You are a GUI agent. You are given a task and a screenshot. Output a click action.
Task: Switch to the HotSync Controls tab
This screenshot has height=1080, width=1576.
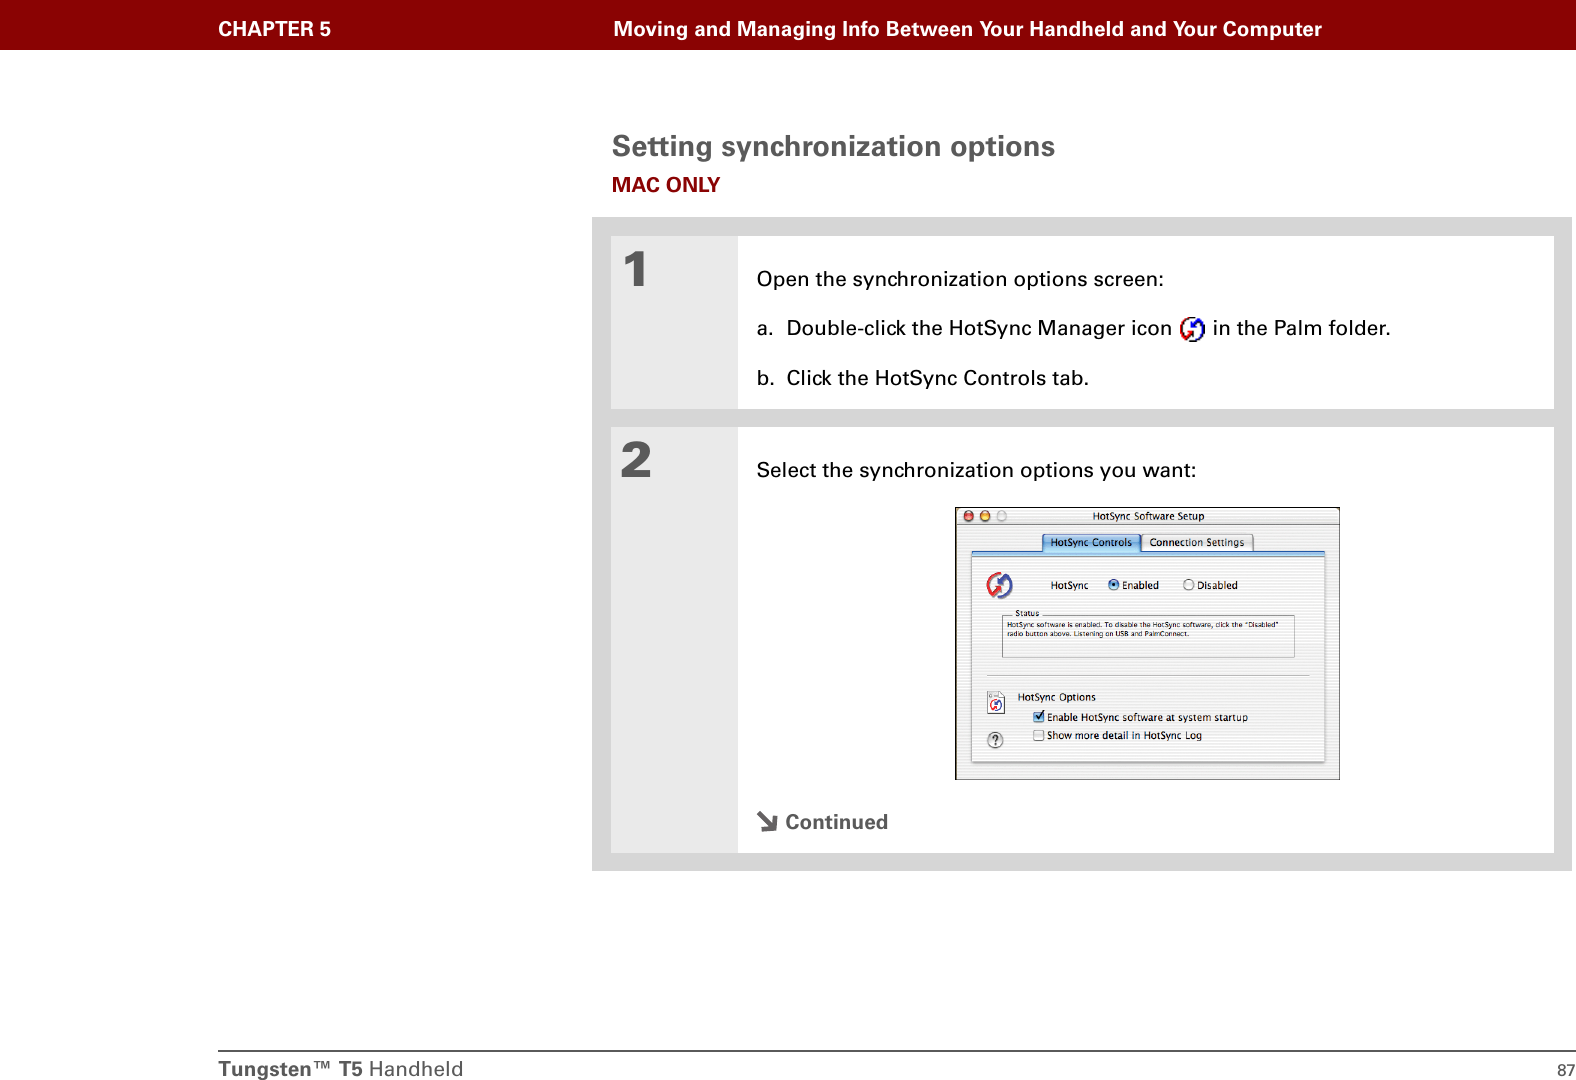tap(1091, 542)
